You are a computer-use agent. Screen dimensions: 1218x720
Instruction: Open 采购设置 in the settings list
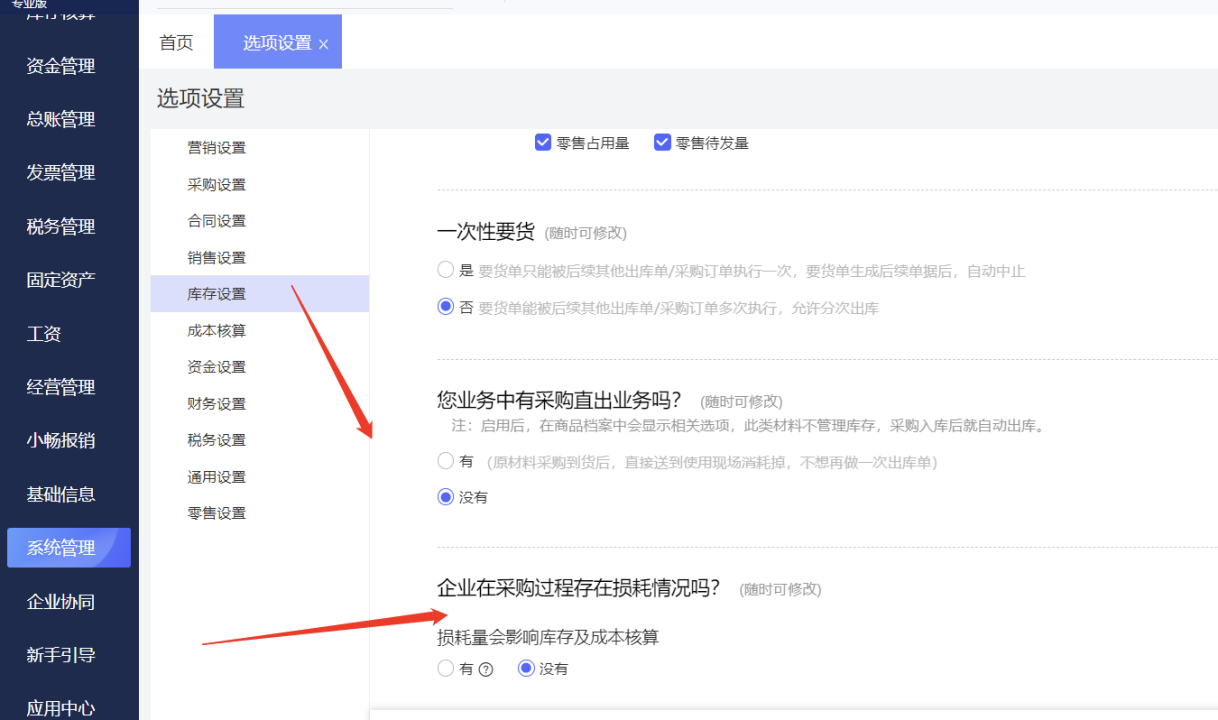click(216, 185)
